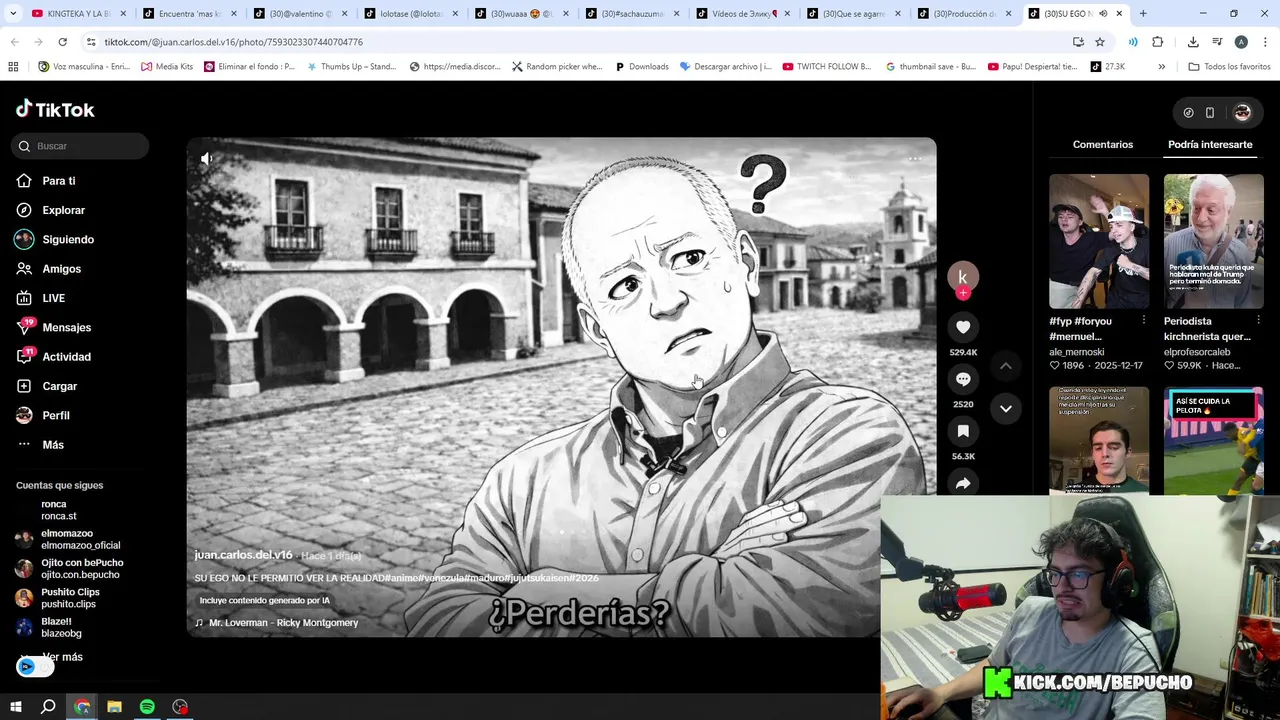Screen dimensions: 1280x720
Task: Open Chrome downloads icon
Action: (1193, 42)
